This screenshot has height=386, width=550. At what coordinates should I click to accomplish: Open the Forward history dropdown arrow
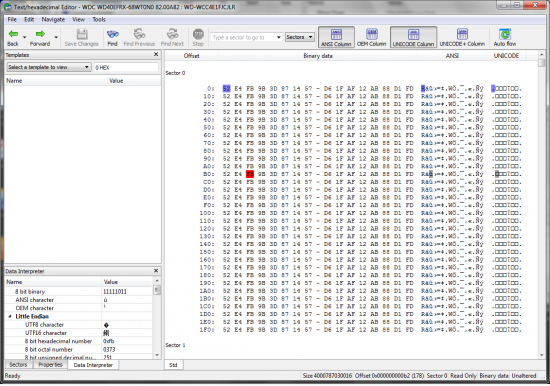56,37
